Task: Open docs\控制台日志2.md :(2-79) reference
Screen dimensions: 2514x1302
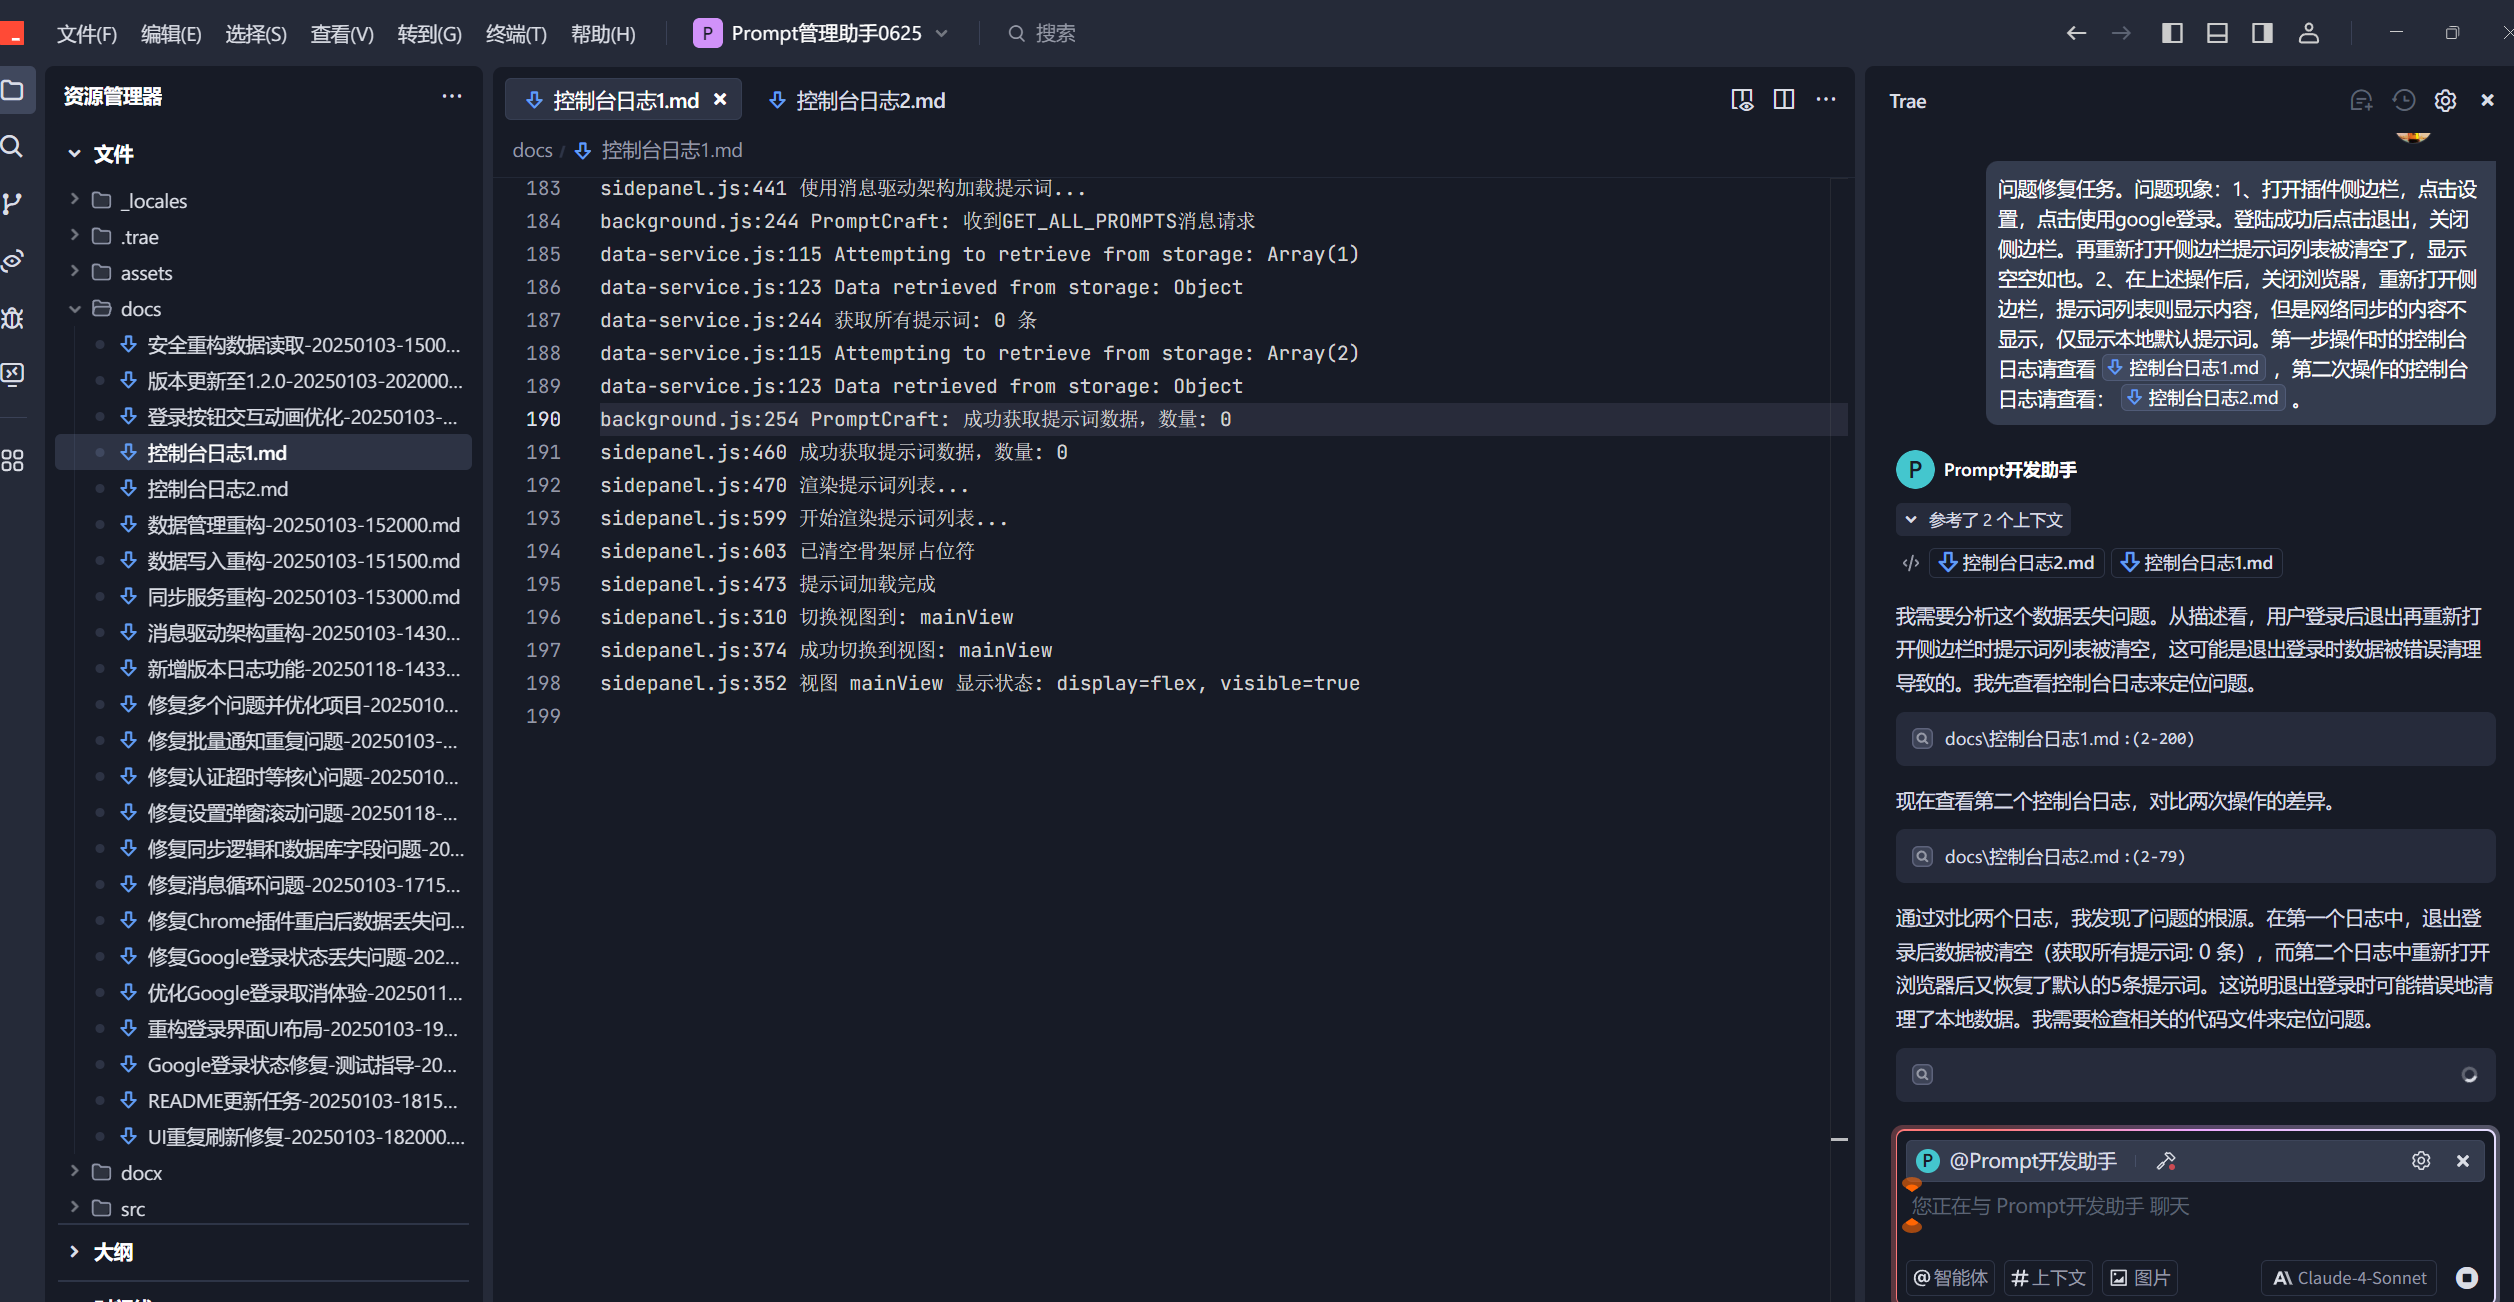Action: pyautogui.click(x=2195, y=856)
